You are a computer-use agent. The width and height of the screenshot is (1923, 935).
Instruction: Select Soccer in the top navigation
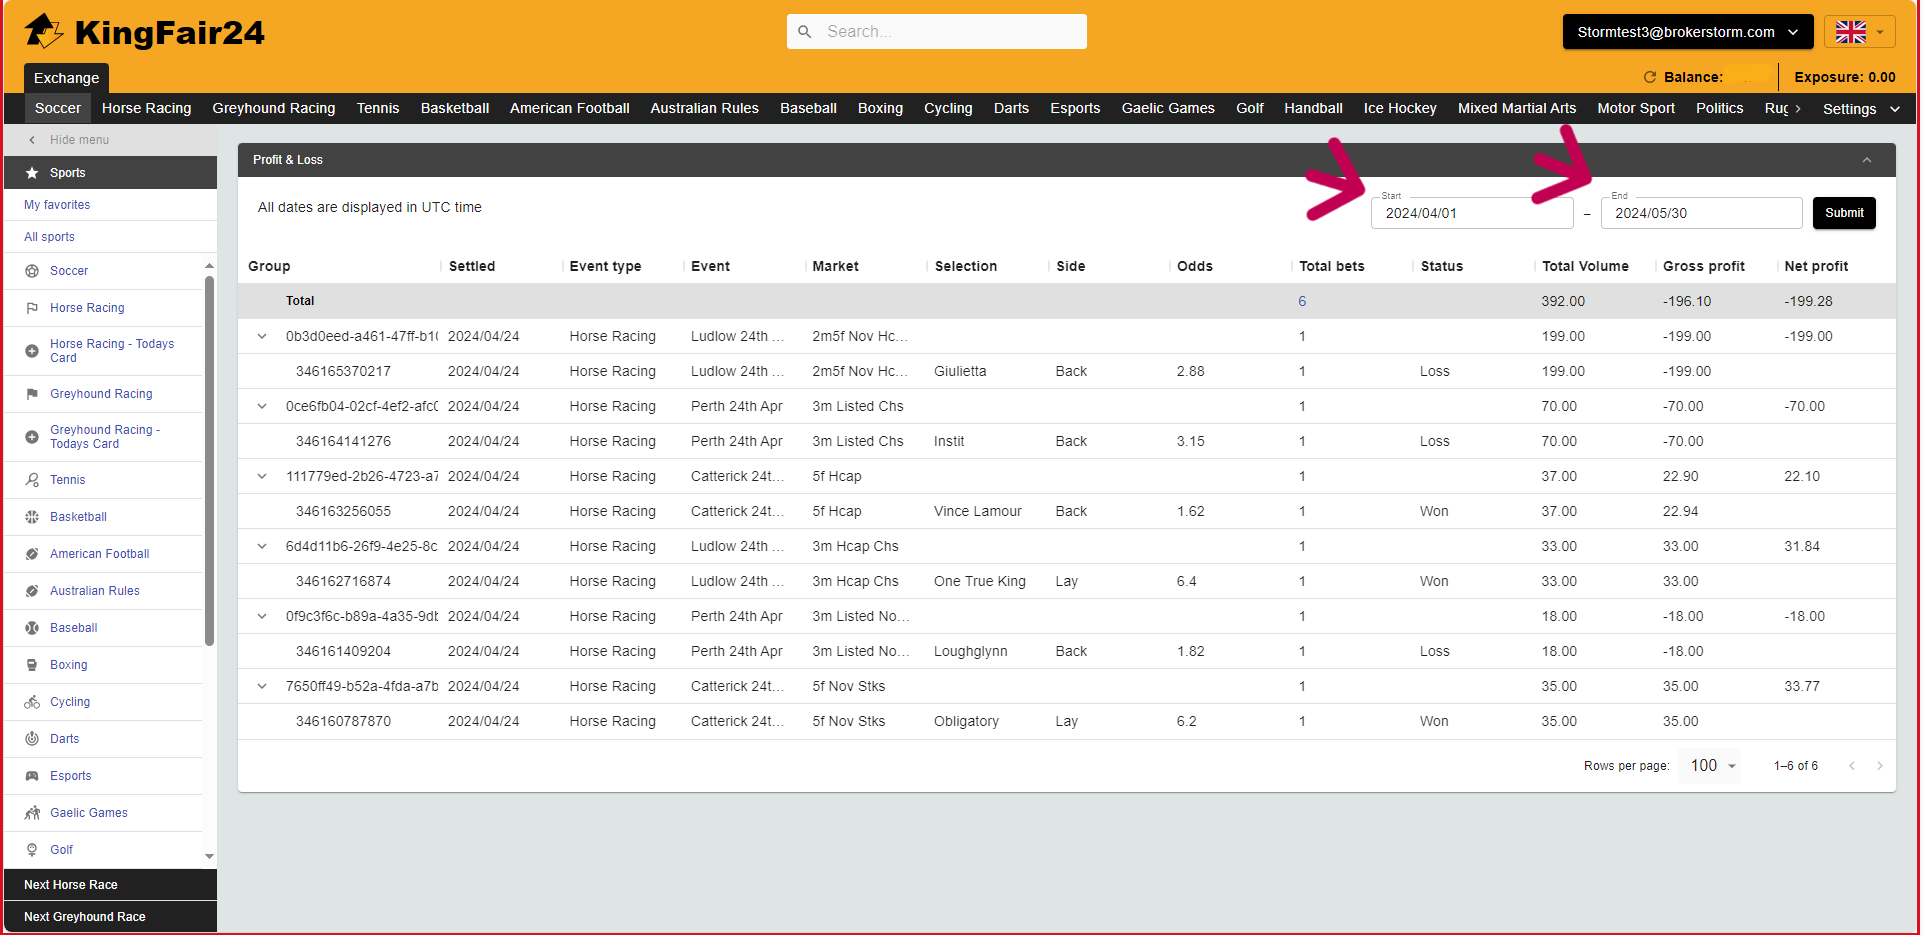point(58,108)
